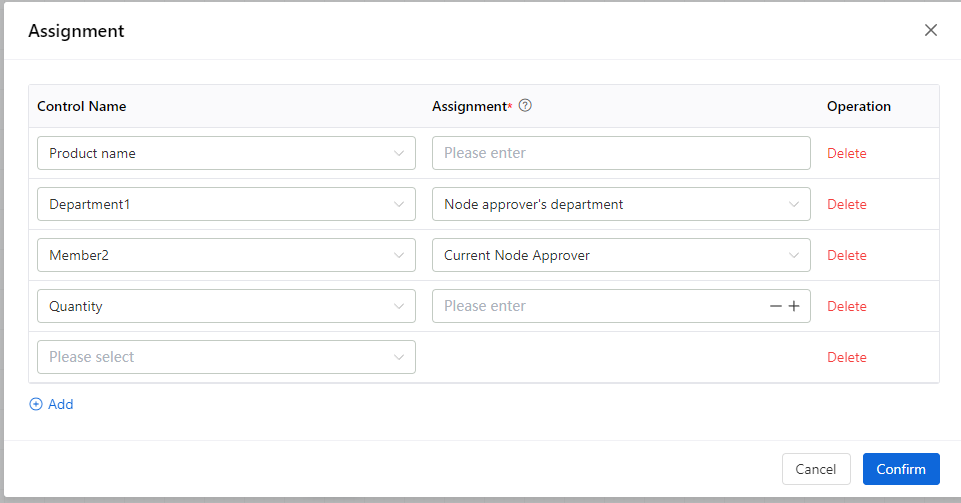This screenshot has height=503, width=961.
Task: Delete the Quantity row
Action: [x=846, y=306]
